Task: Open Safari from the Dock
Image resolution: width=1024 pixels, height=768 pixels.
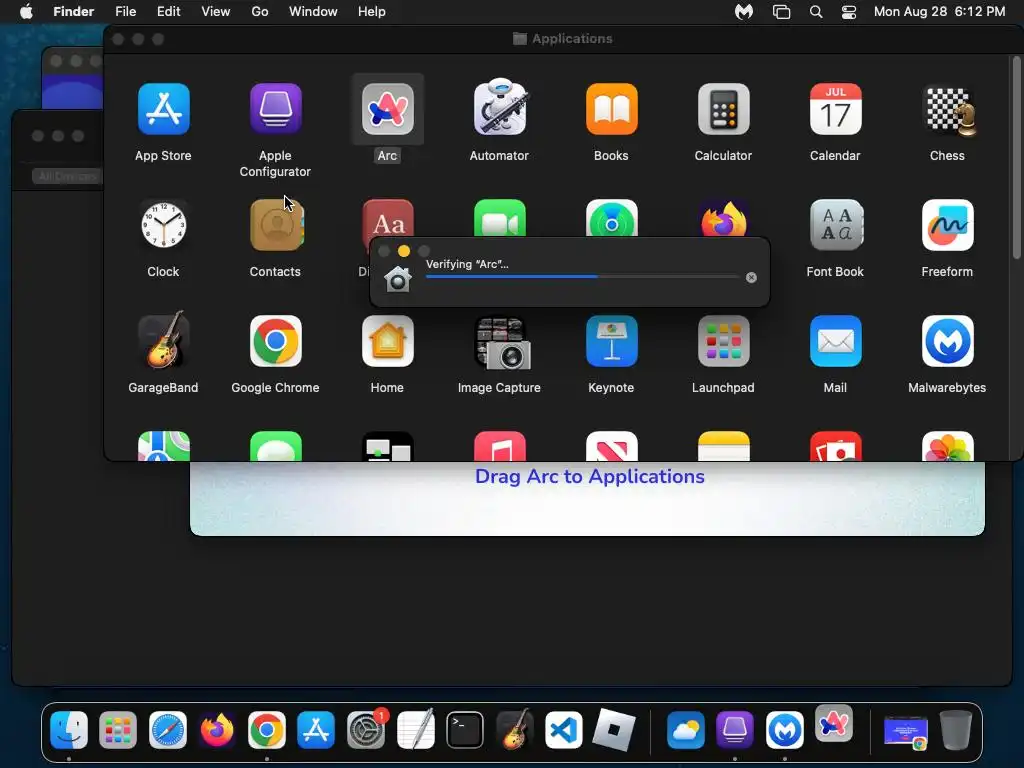Action: (x=168, y=729)
